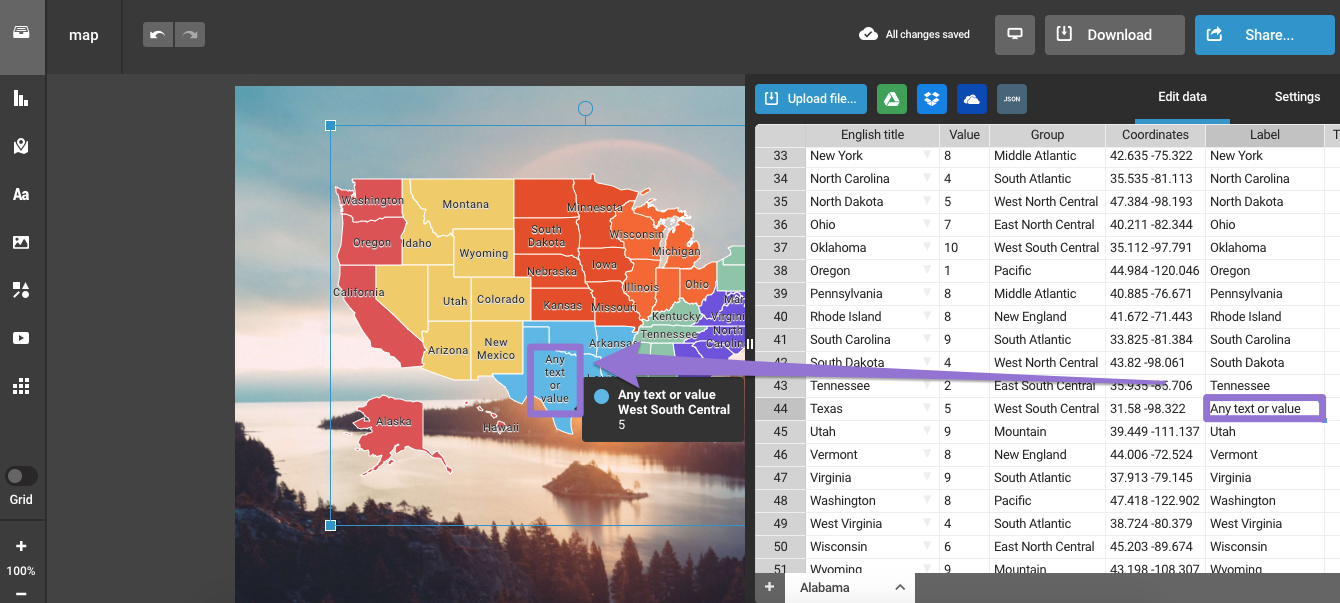1340x603 pixels.
Task: Open the shapes panel in sidebar
Action: (x=21, y=290)
